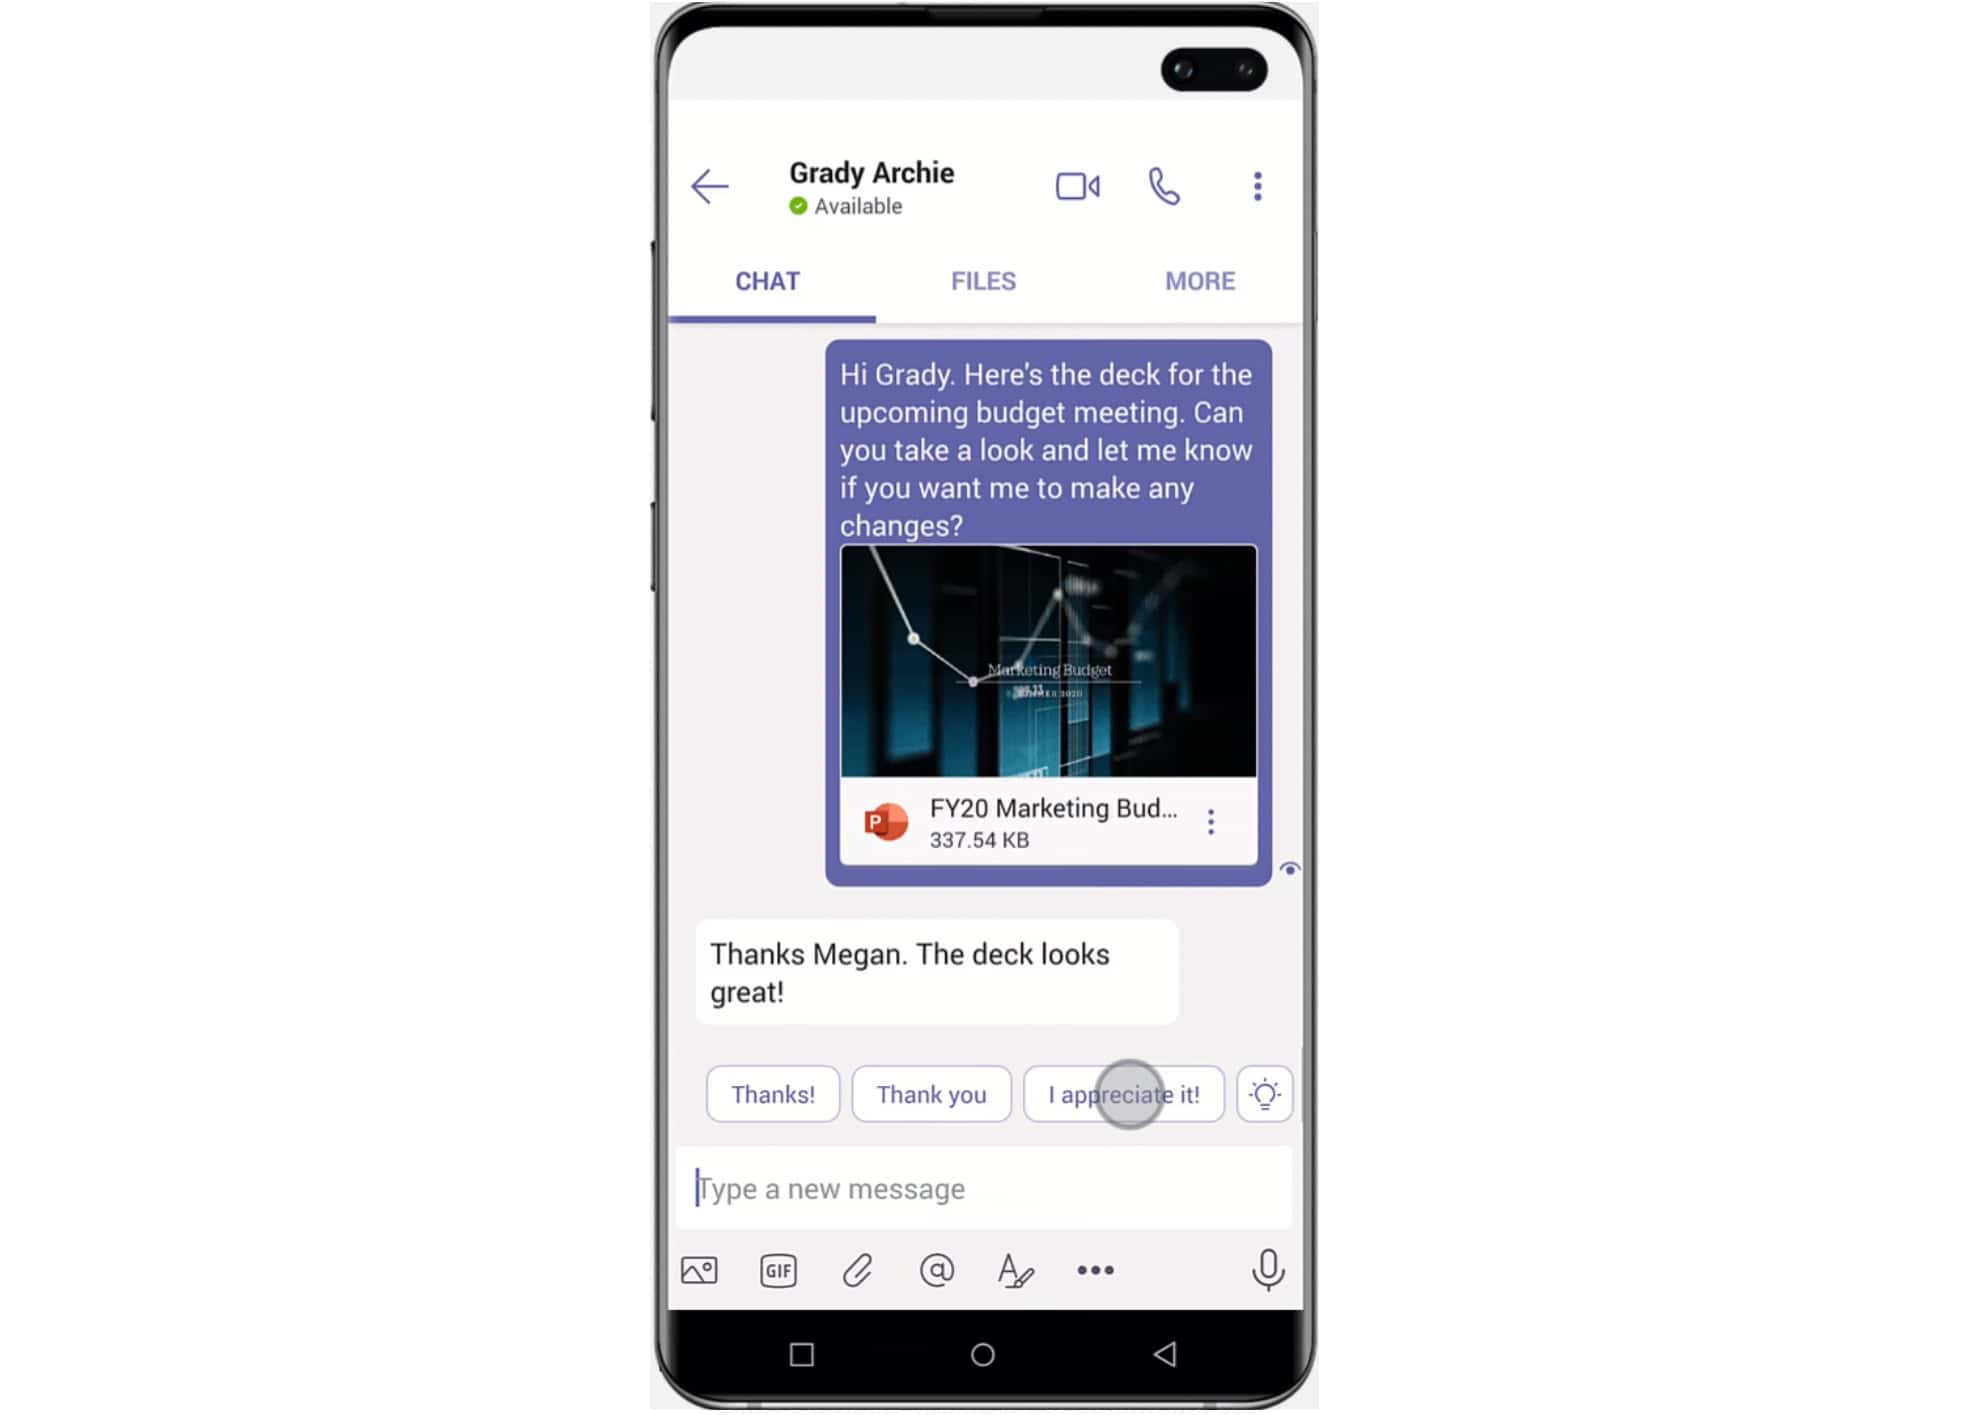Open video call with Grady Archie
1966x1415 pixels.
pos(1078,185)
